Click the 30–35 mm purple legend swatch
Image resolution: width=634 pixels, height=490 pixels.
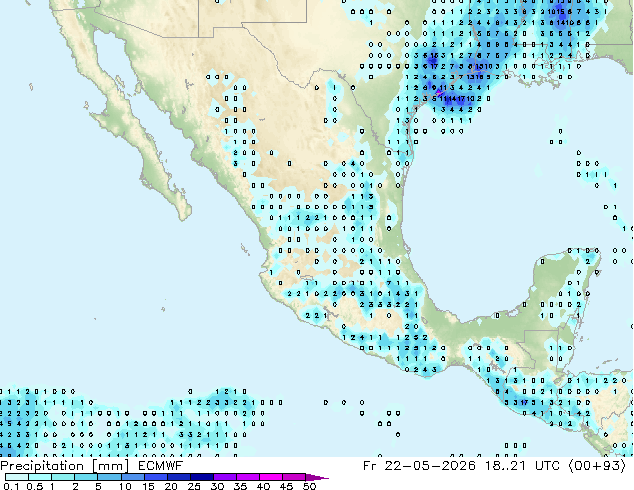(x=224, y=477)
